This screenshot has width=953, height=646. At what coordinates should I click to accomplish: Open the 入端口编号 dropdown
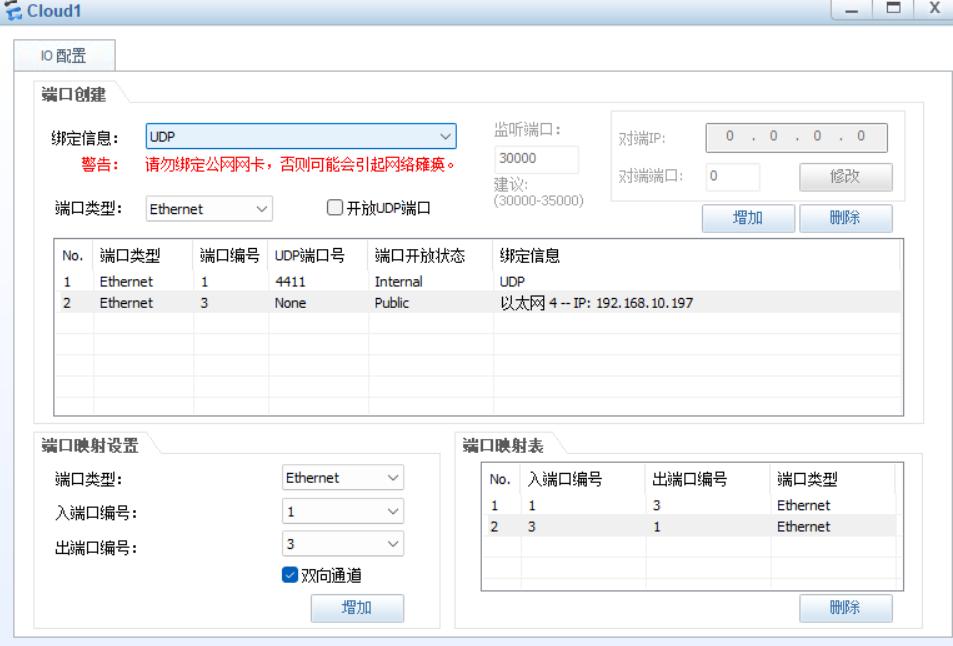[x=343, y=512]
